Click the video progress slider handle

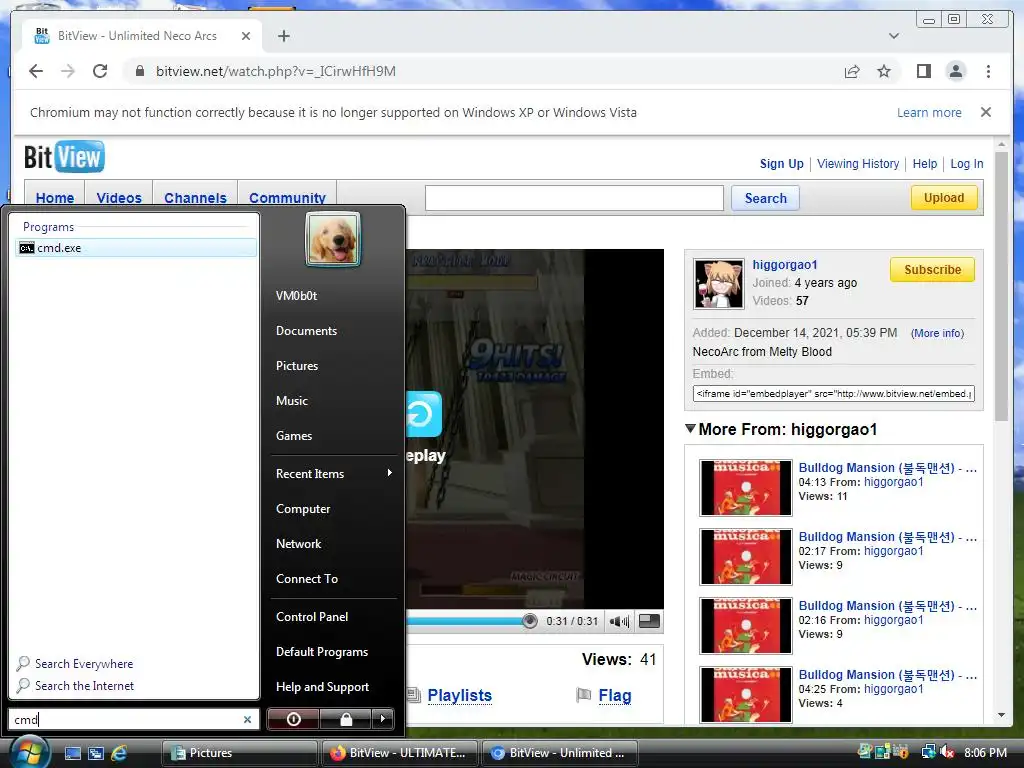(x=530, y=621)
